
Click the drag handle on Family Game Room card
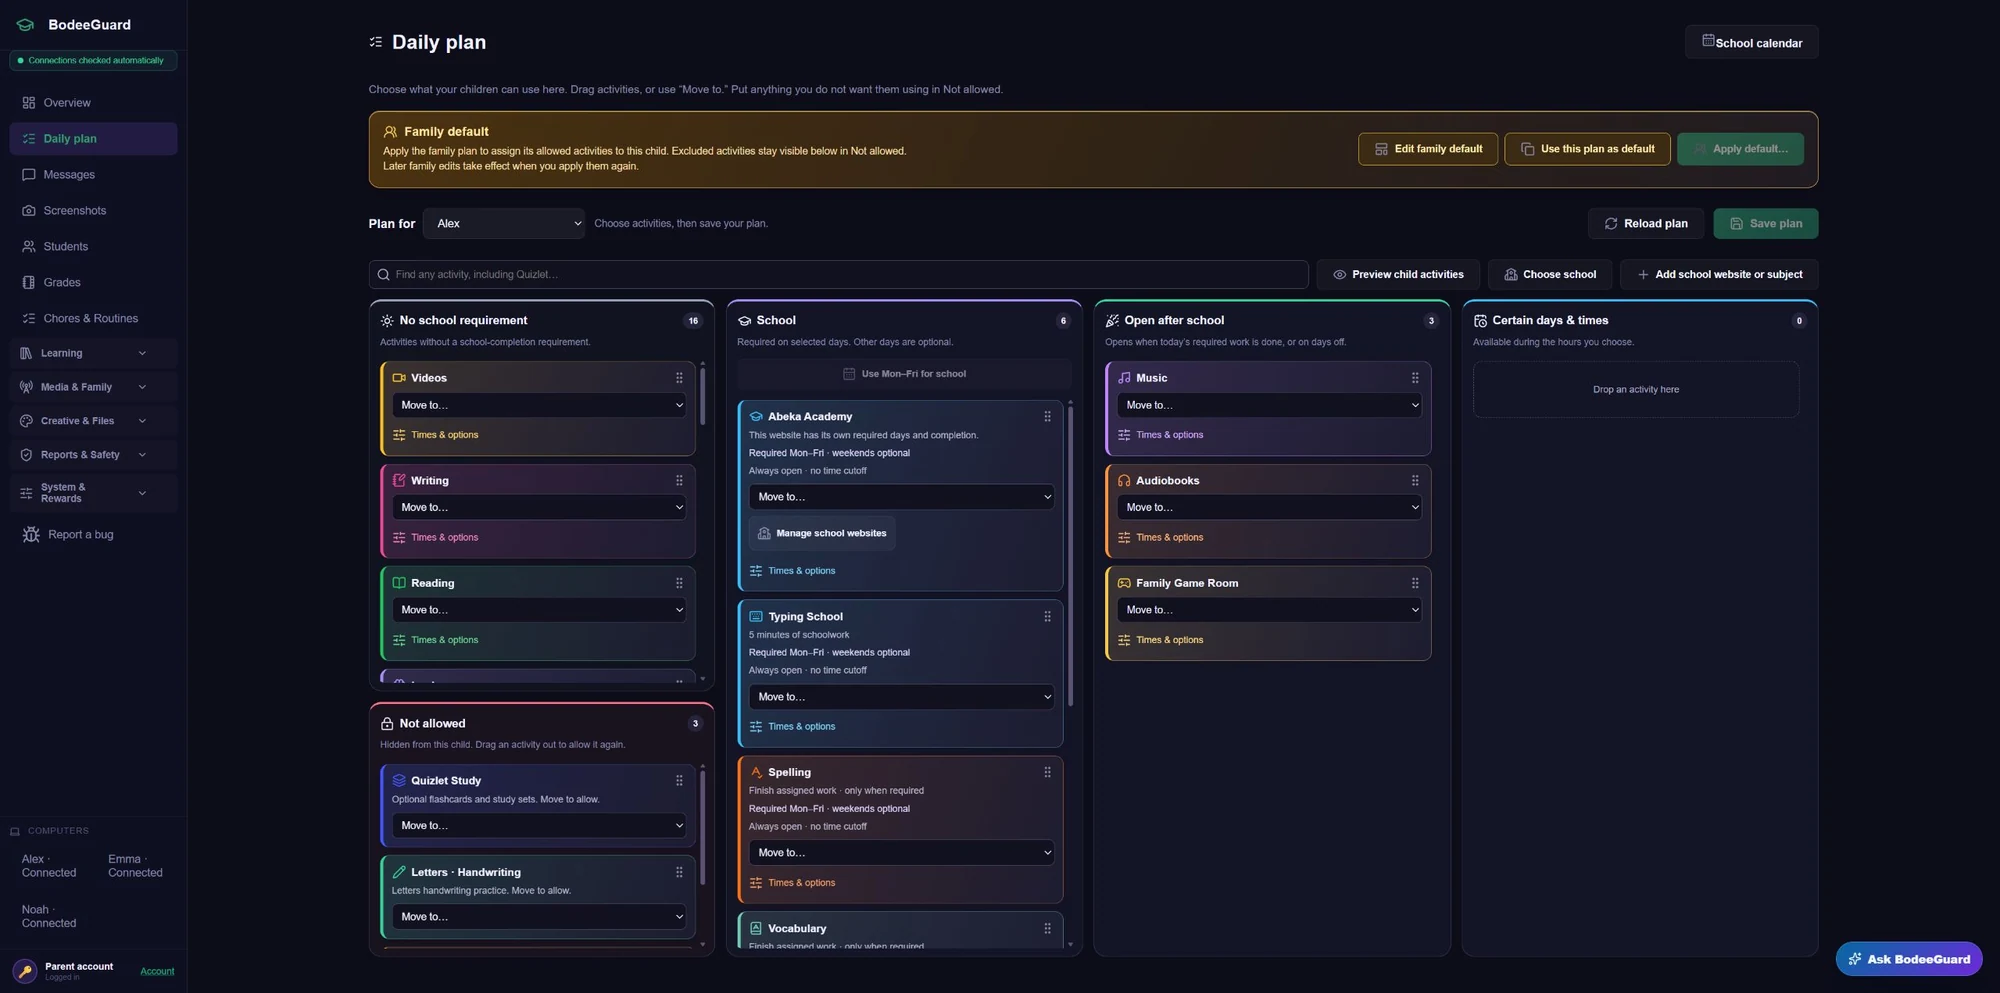1415,583
